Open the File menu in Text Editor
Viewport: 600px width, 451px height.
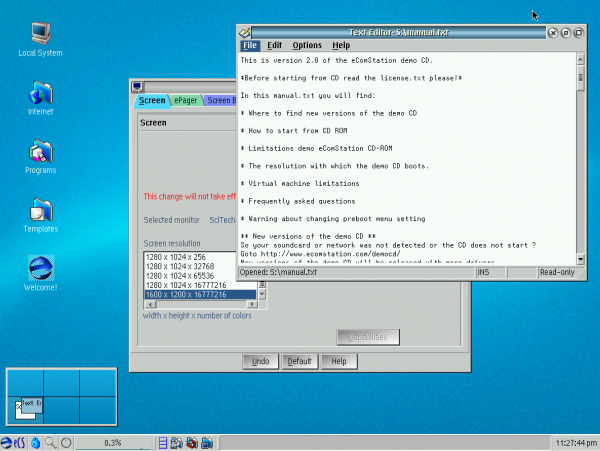tap(250, 45)
